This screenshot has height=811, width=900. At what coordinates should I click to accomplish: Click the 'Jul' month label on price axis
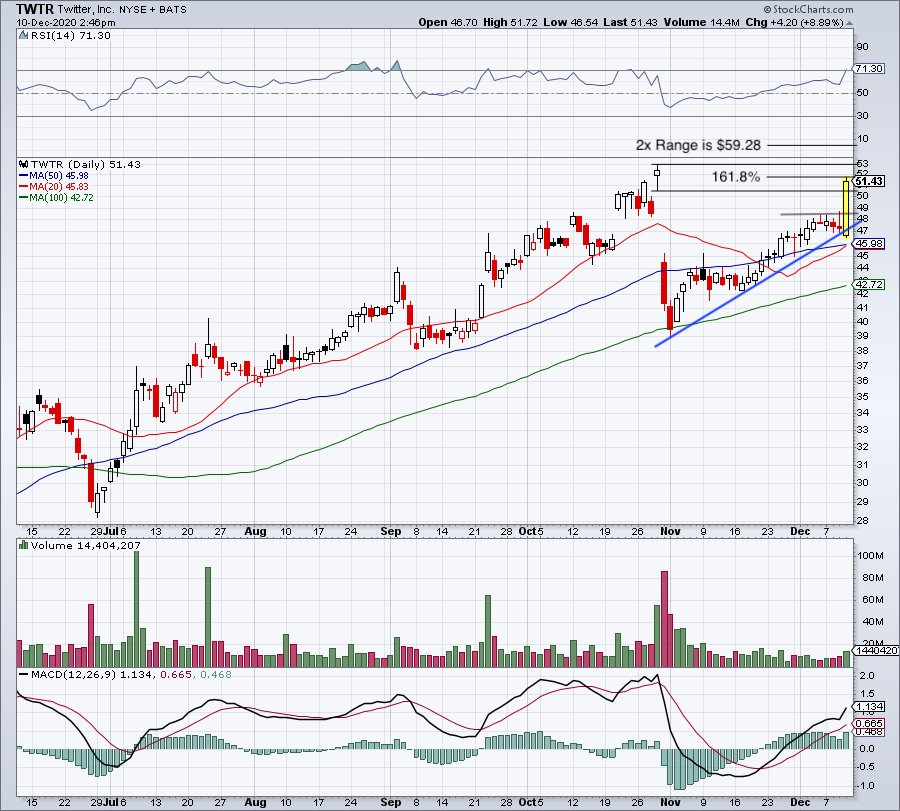[111, 531]
